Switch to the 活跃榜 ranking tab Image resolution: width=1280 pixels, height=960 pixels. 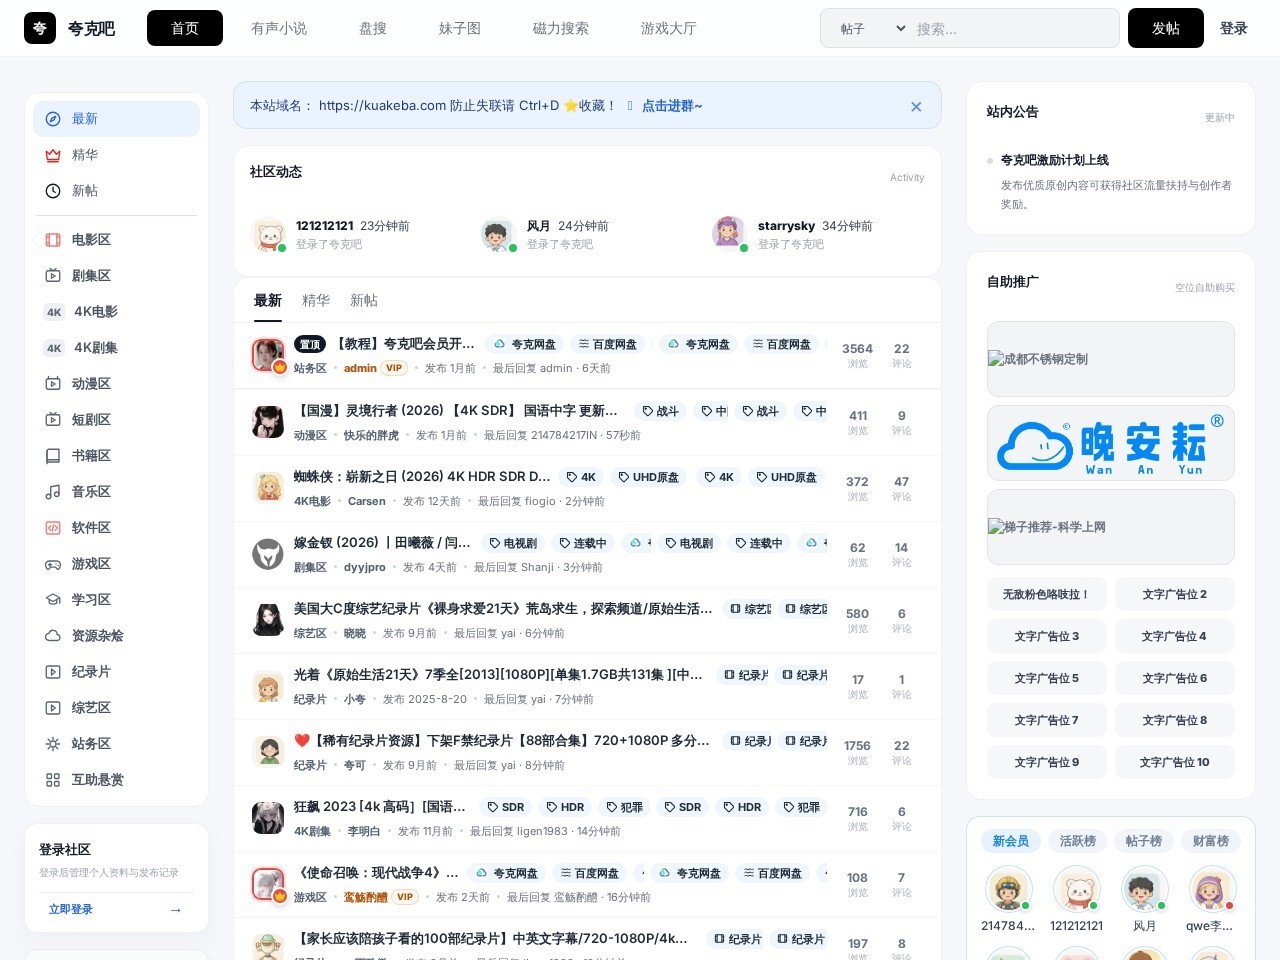pos(1078,841)
